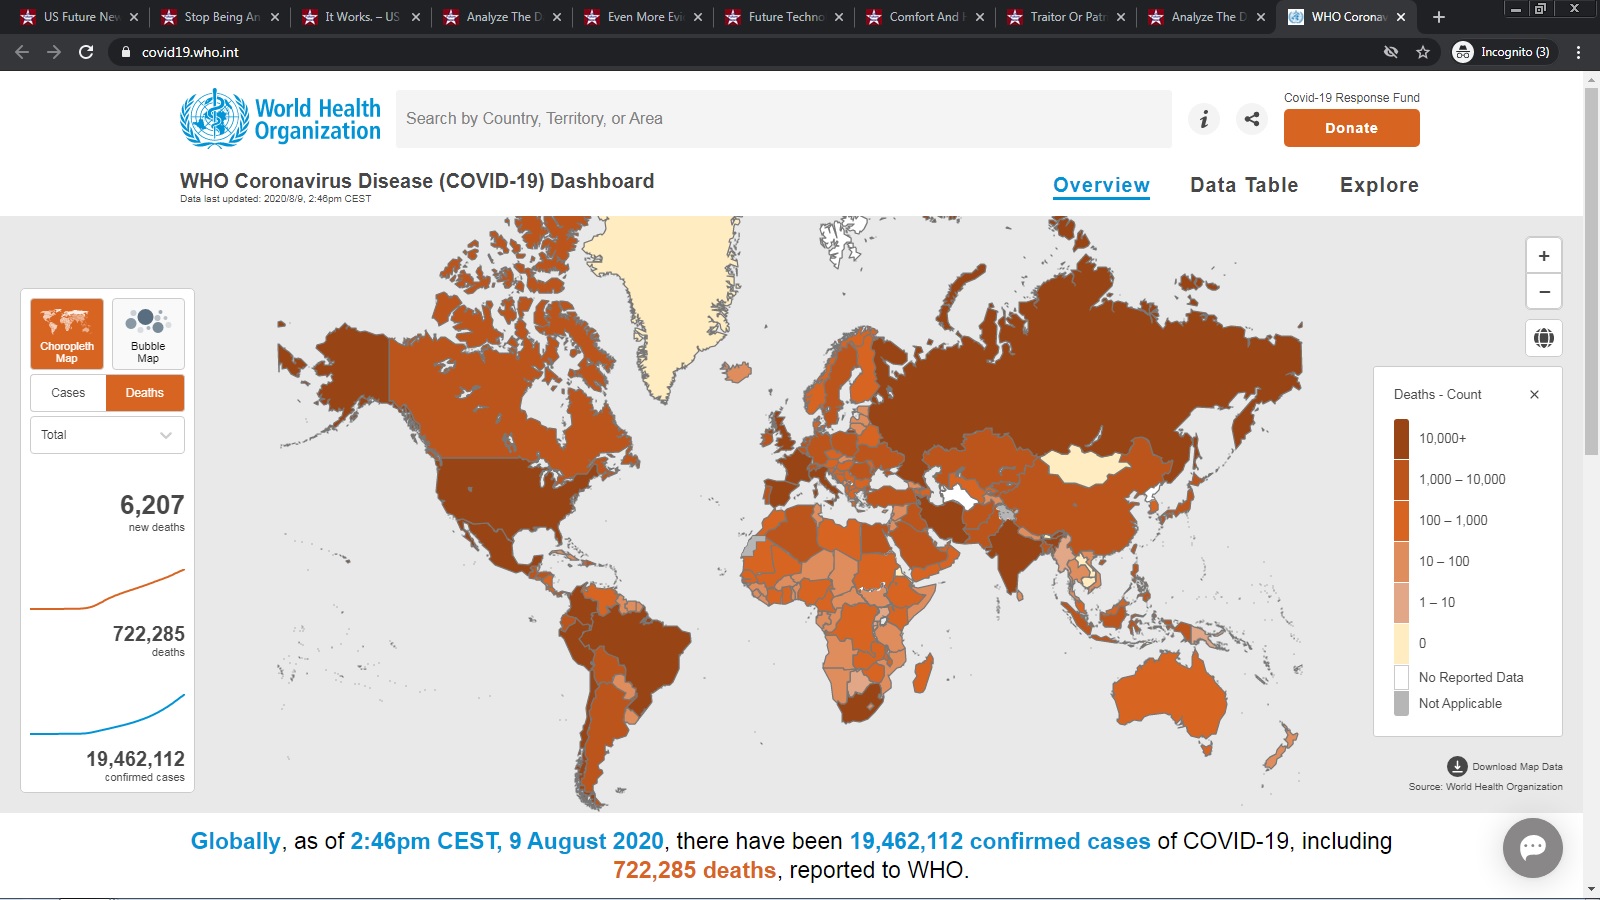This screenshot has height=900, width=1600.
Task: Click the country search field
Action: [x=783, y=119]
